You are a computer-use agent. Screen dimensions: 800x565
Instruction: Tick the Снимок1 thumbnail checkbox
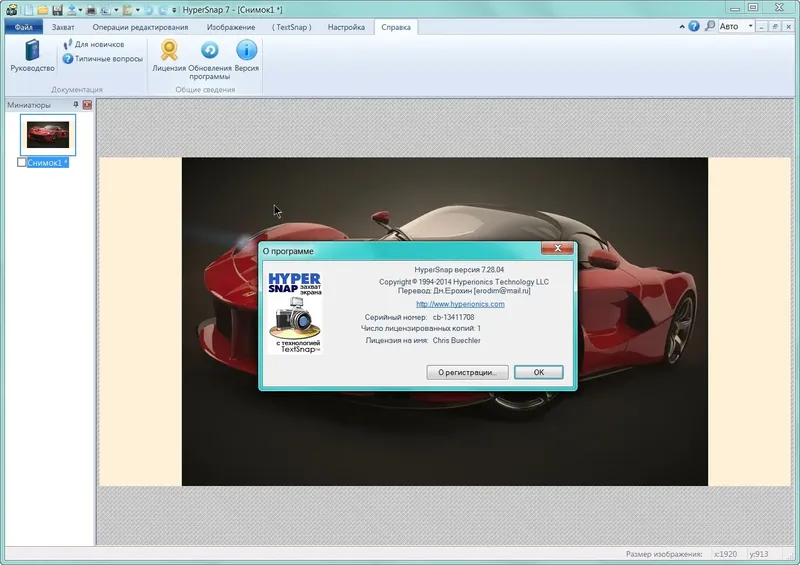(22, 162)
